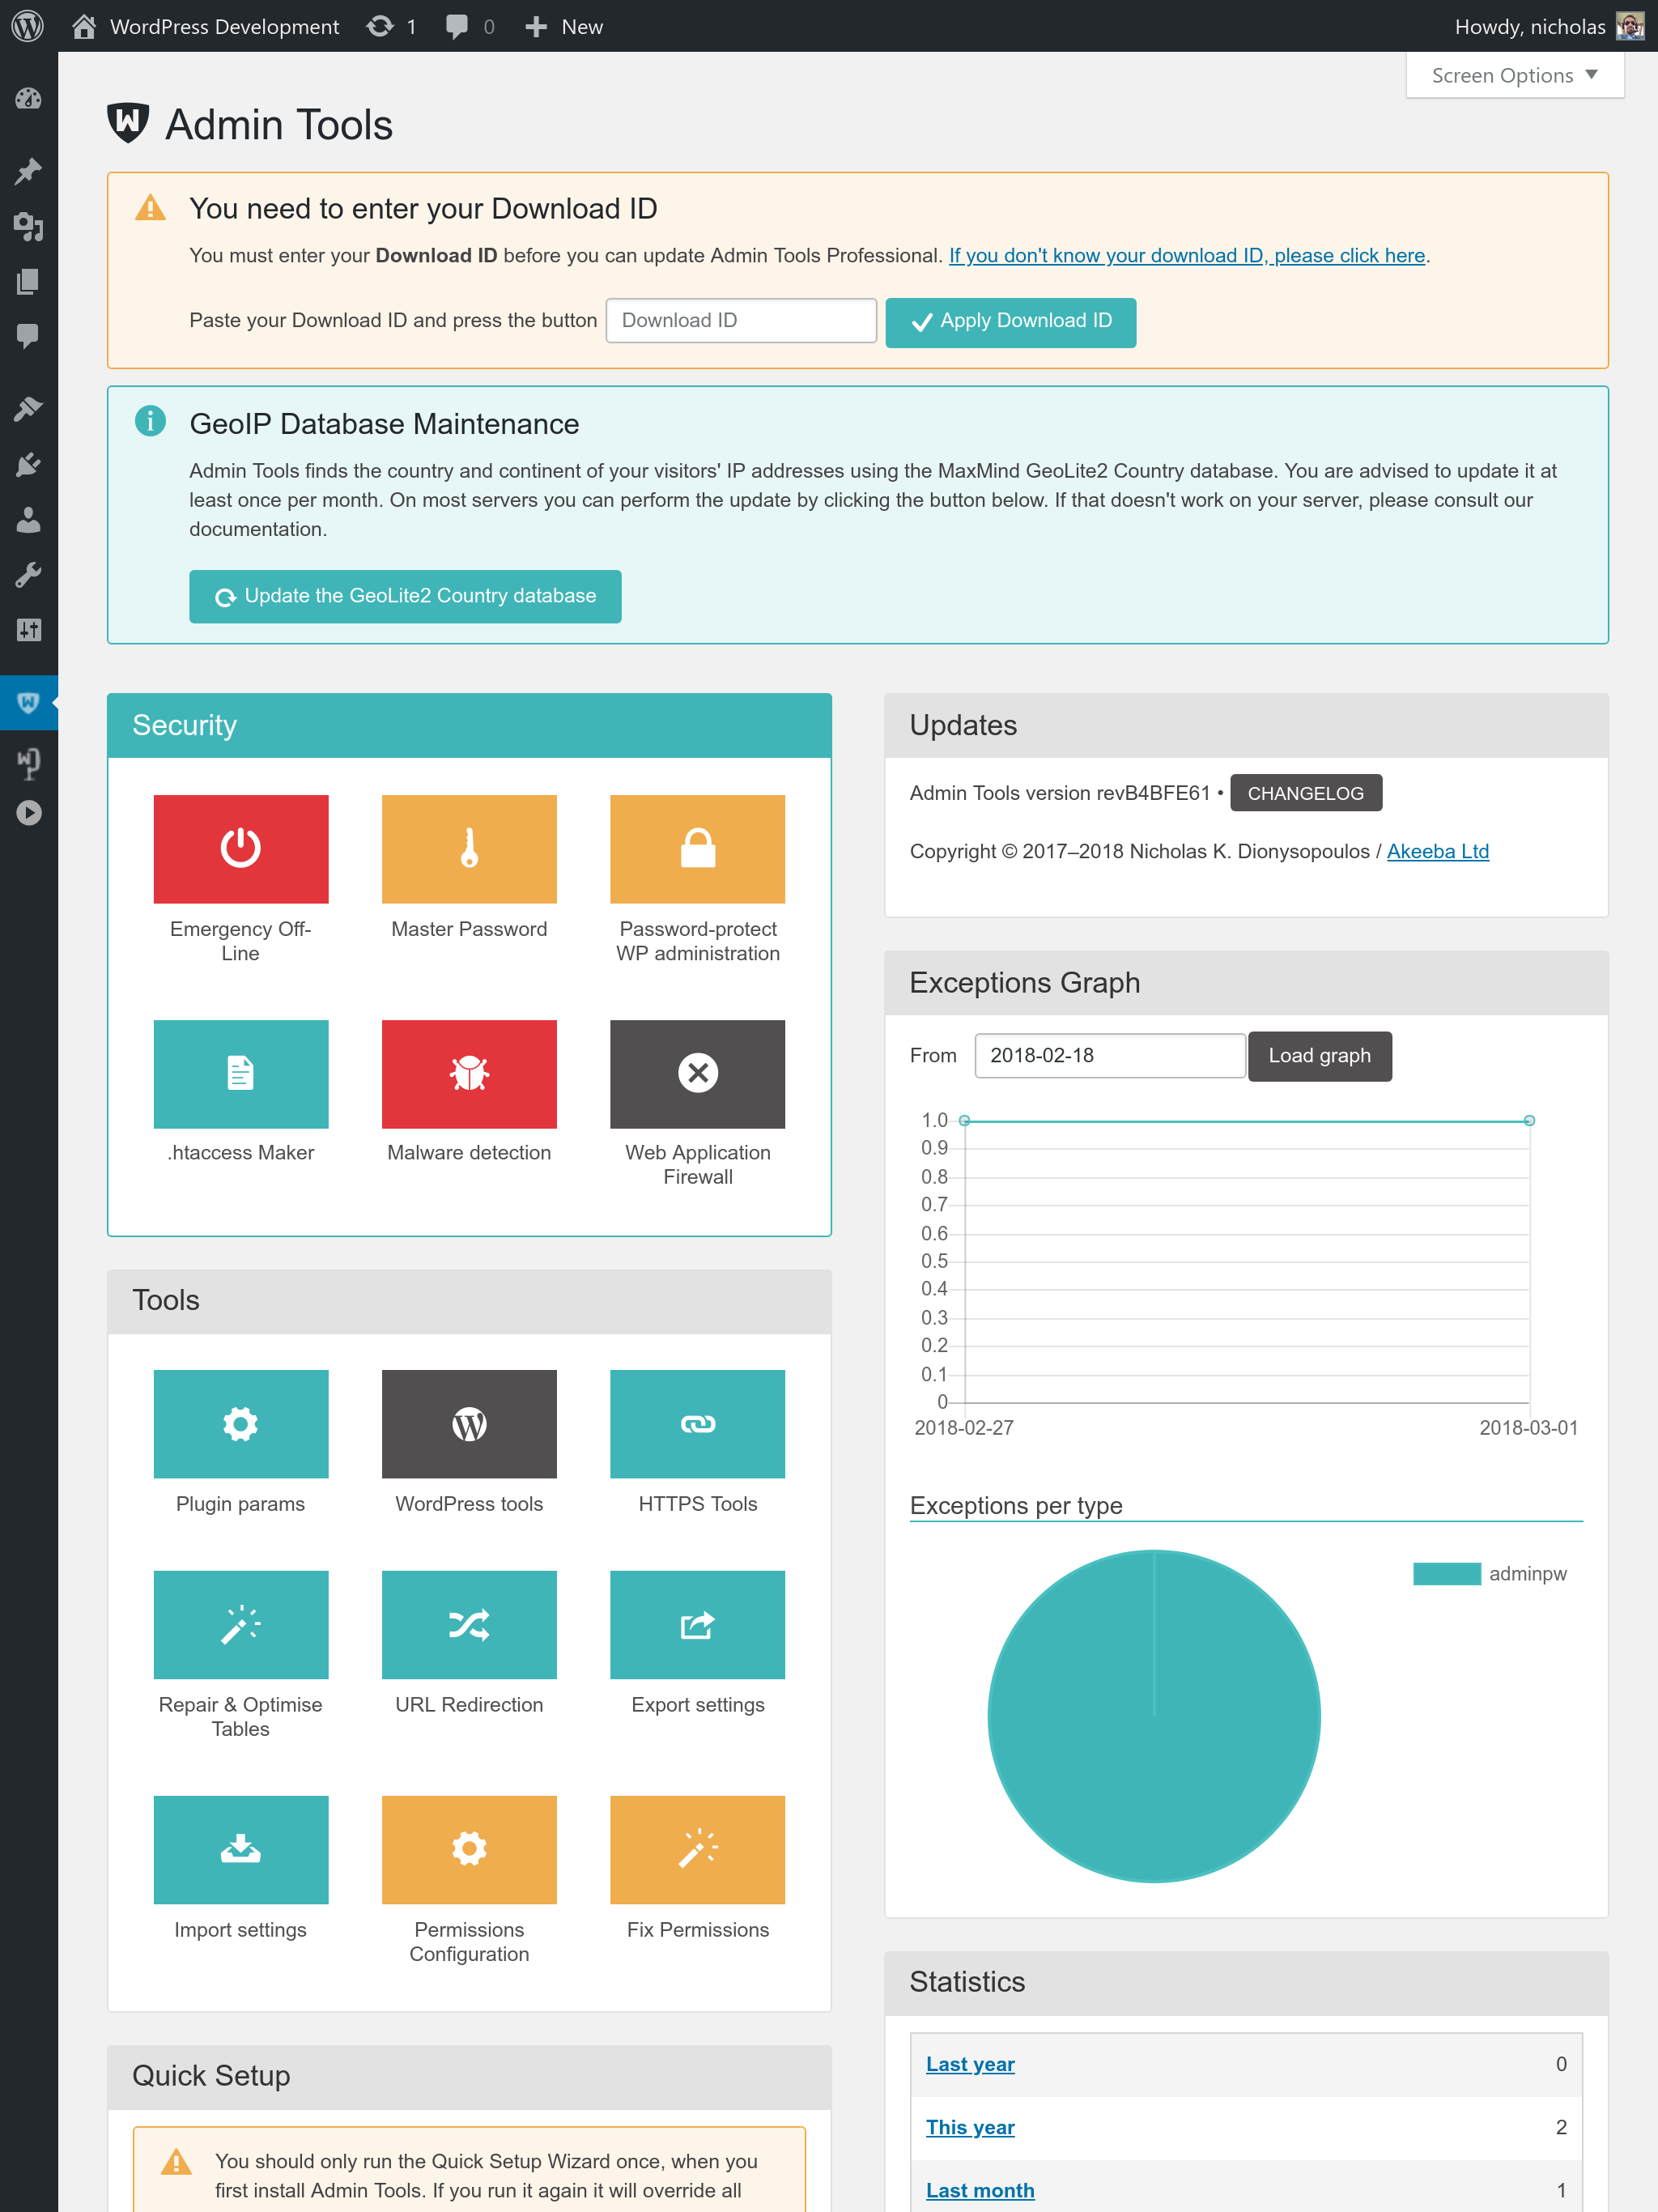
Task: Open the Users sidebar icon
Action: [28, 519]
